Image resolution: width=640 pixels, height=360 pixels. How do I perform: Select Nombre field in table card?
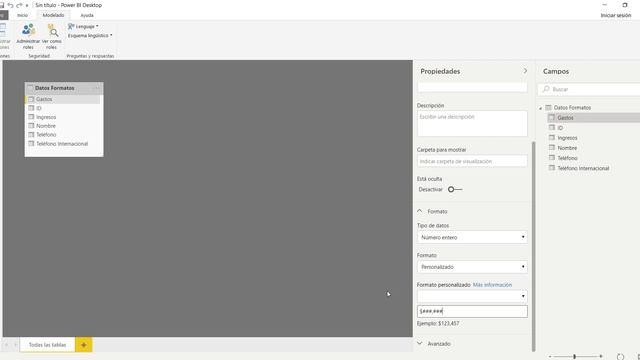click(62, 126)
